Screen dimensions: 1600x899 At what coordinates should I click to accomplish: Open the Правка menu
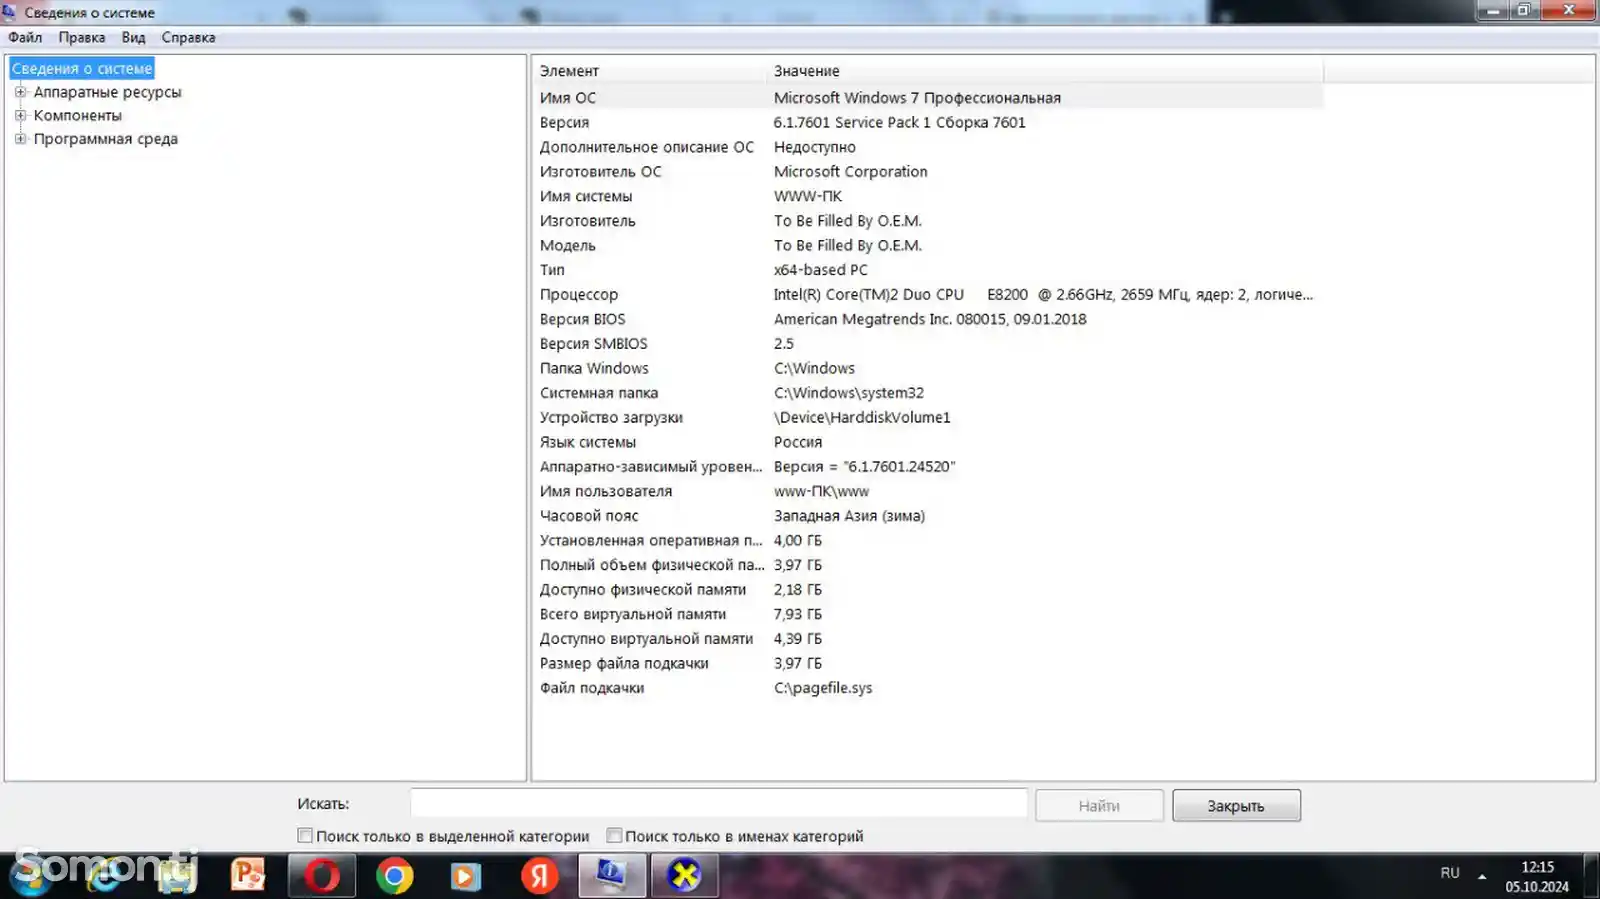click(x=82, y=37)
